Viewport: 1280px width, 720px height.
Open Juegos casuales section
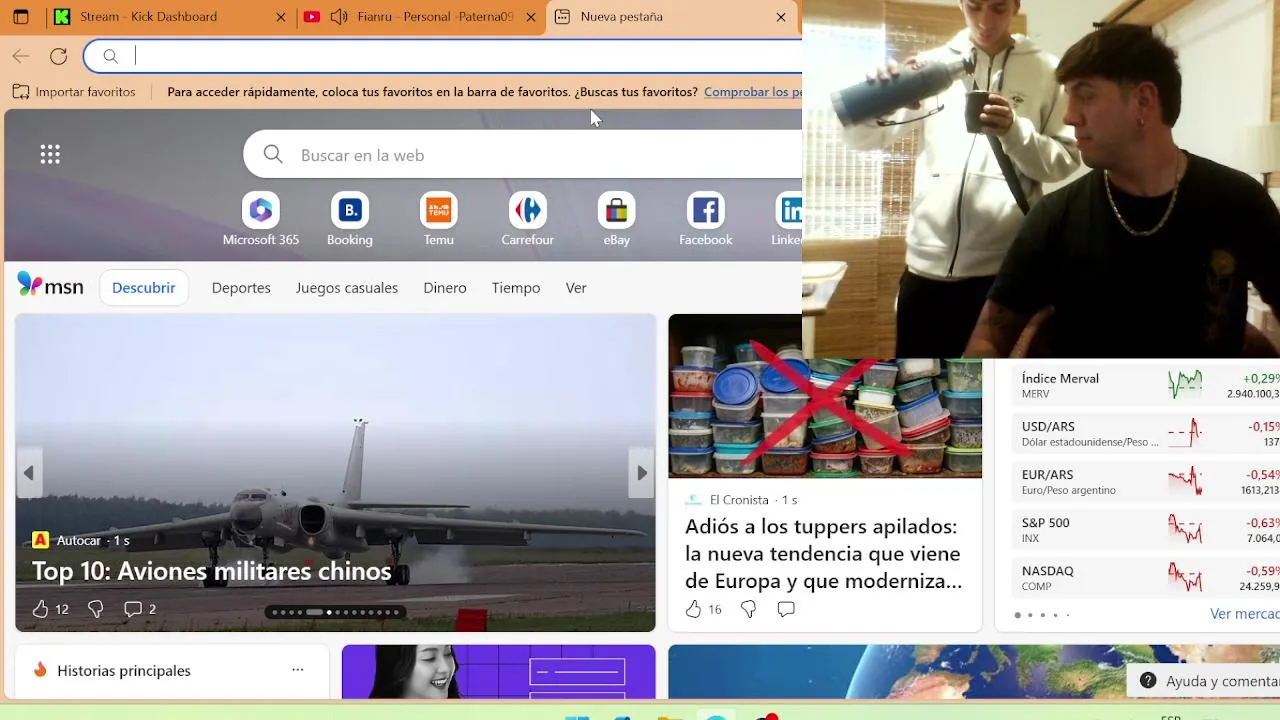tap(347, 288)
